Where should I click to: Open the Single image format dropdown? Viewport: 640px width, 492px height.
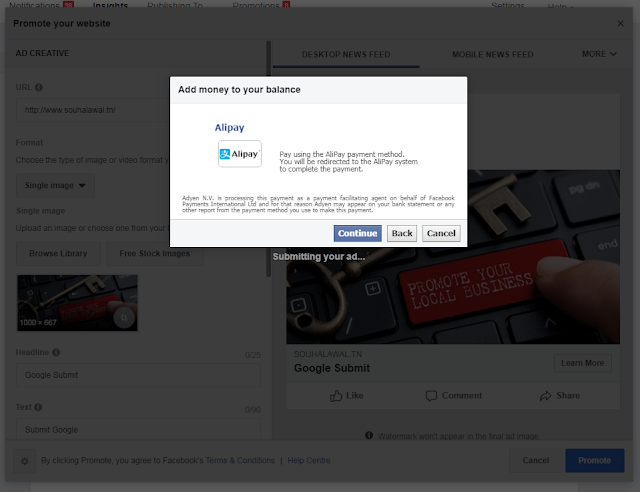coord(56,185)
